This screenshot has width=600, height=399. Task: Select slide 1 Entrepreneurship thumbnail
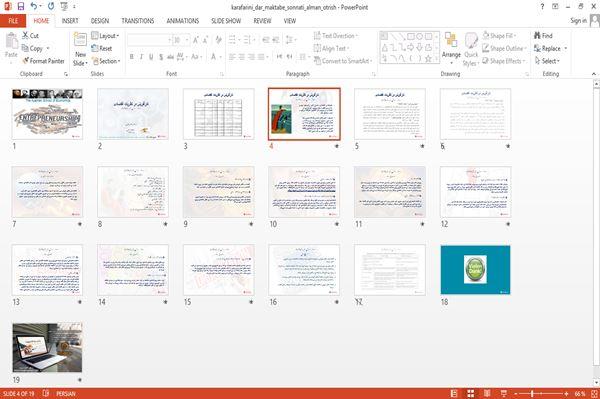pyautogui.click(x=47, y=114)
